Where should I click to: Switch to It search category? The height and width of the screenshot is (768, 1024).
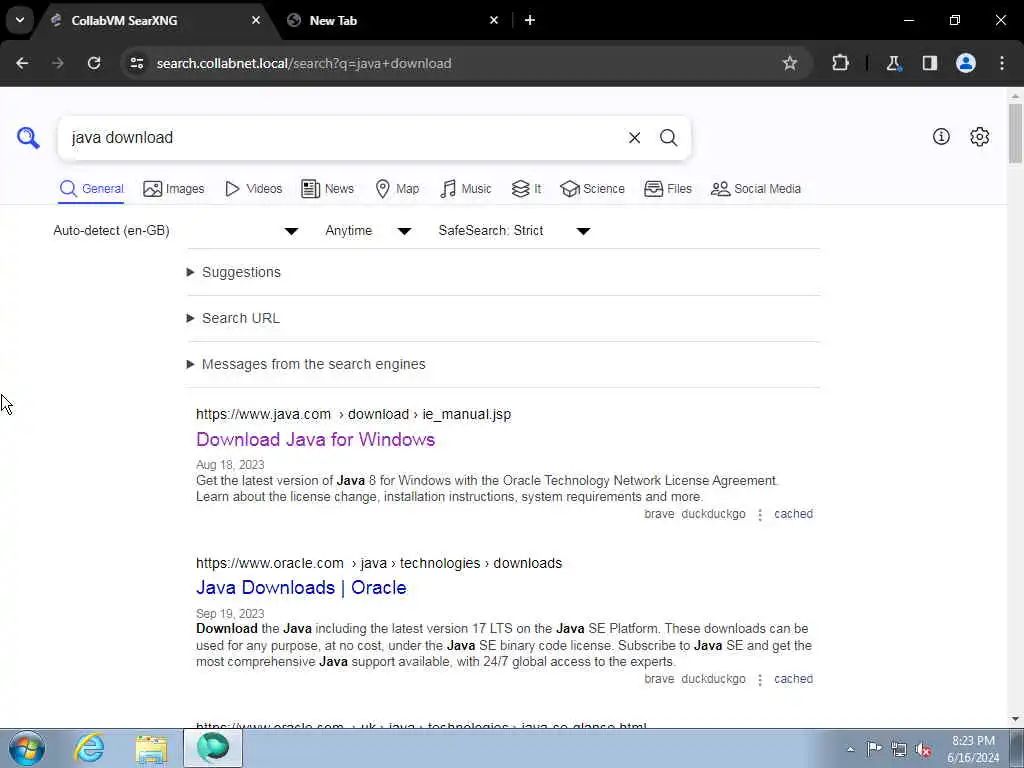pyautogui.click(x=526, y=189)
